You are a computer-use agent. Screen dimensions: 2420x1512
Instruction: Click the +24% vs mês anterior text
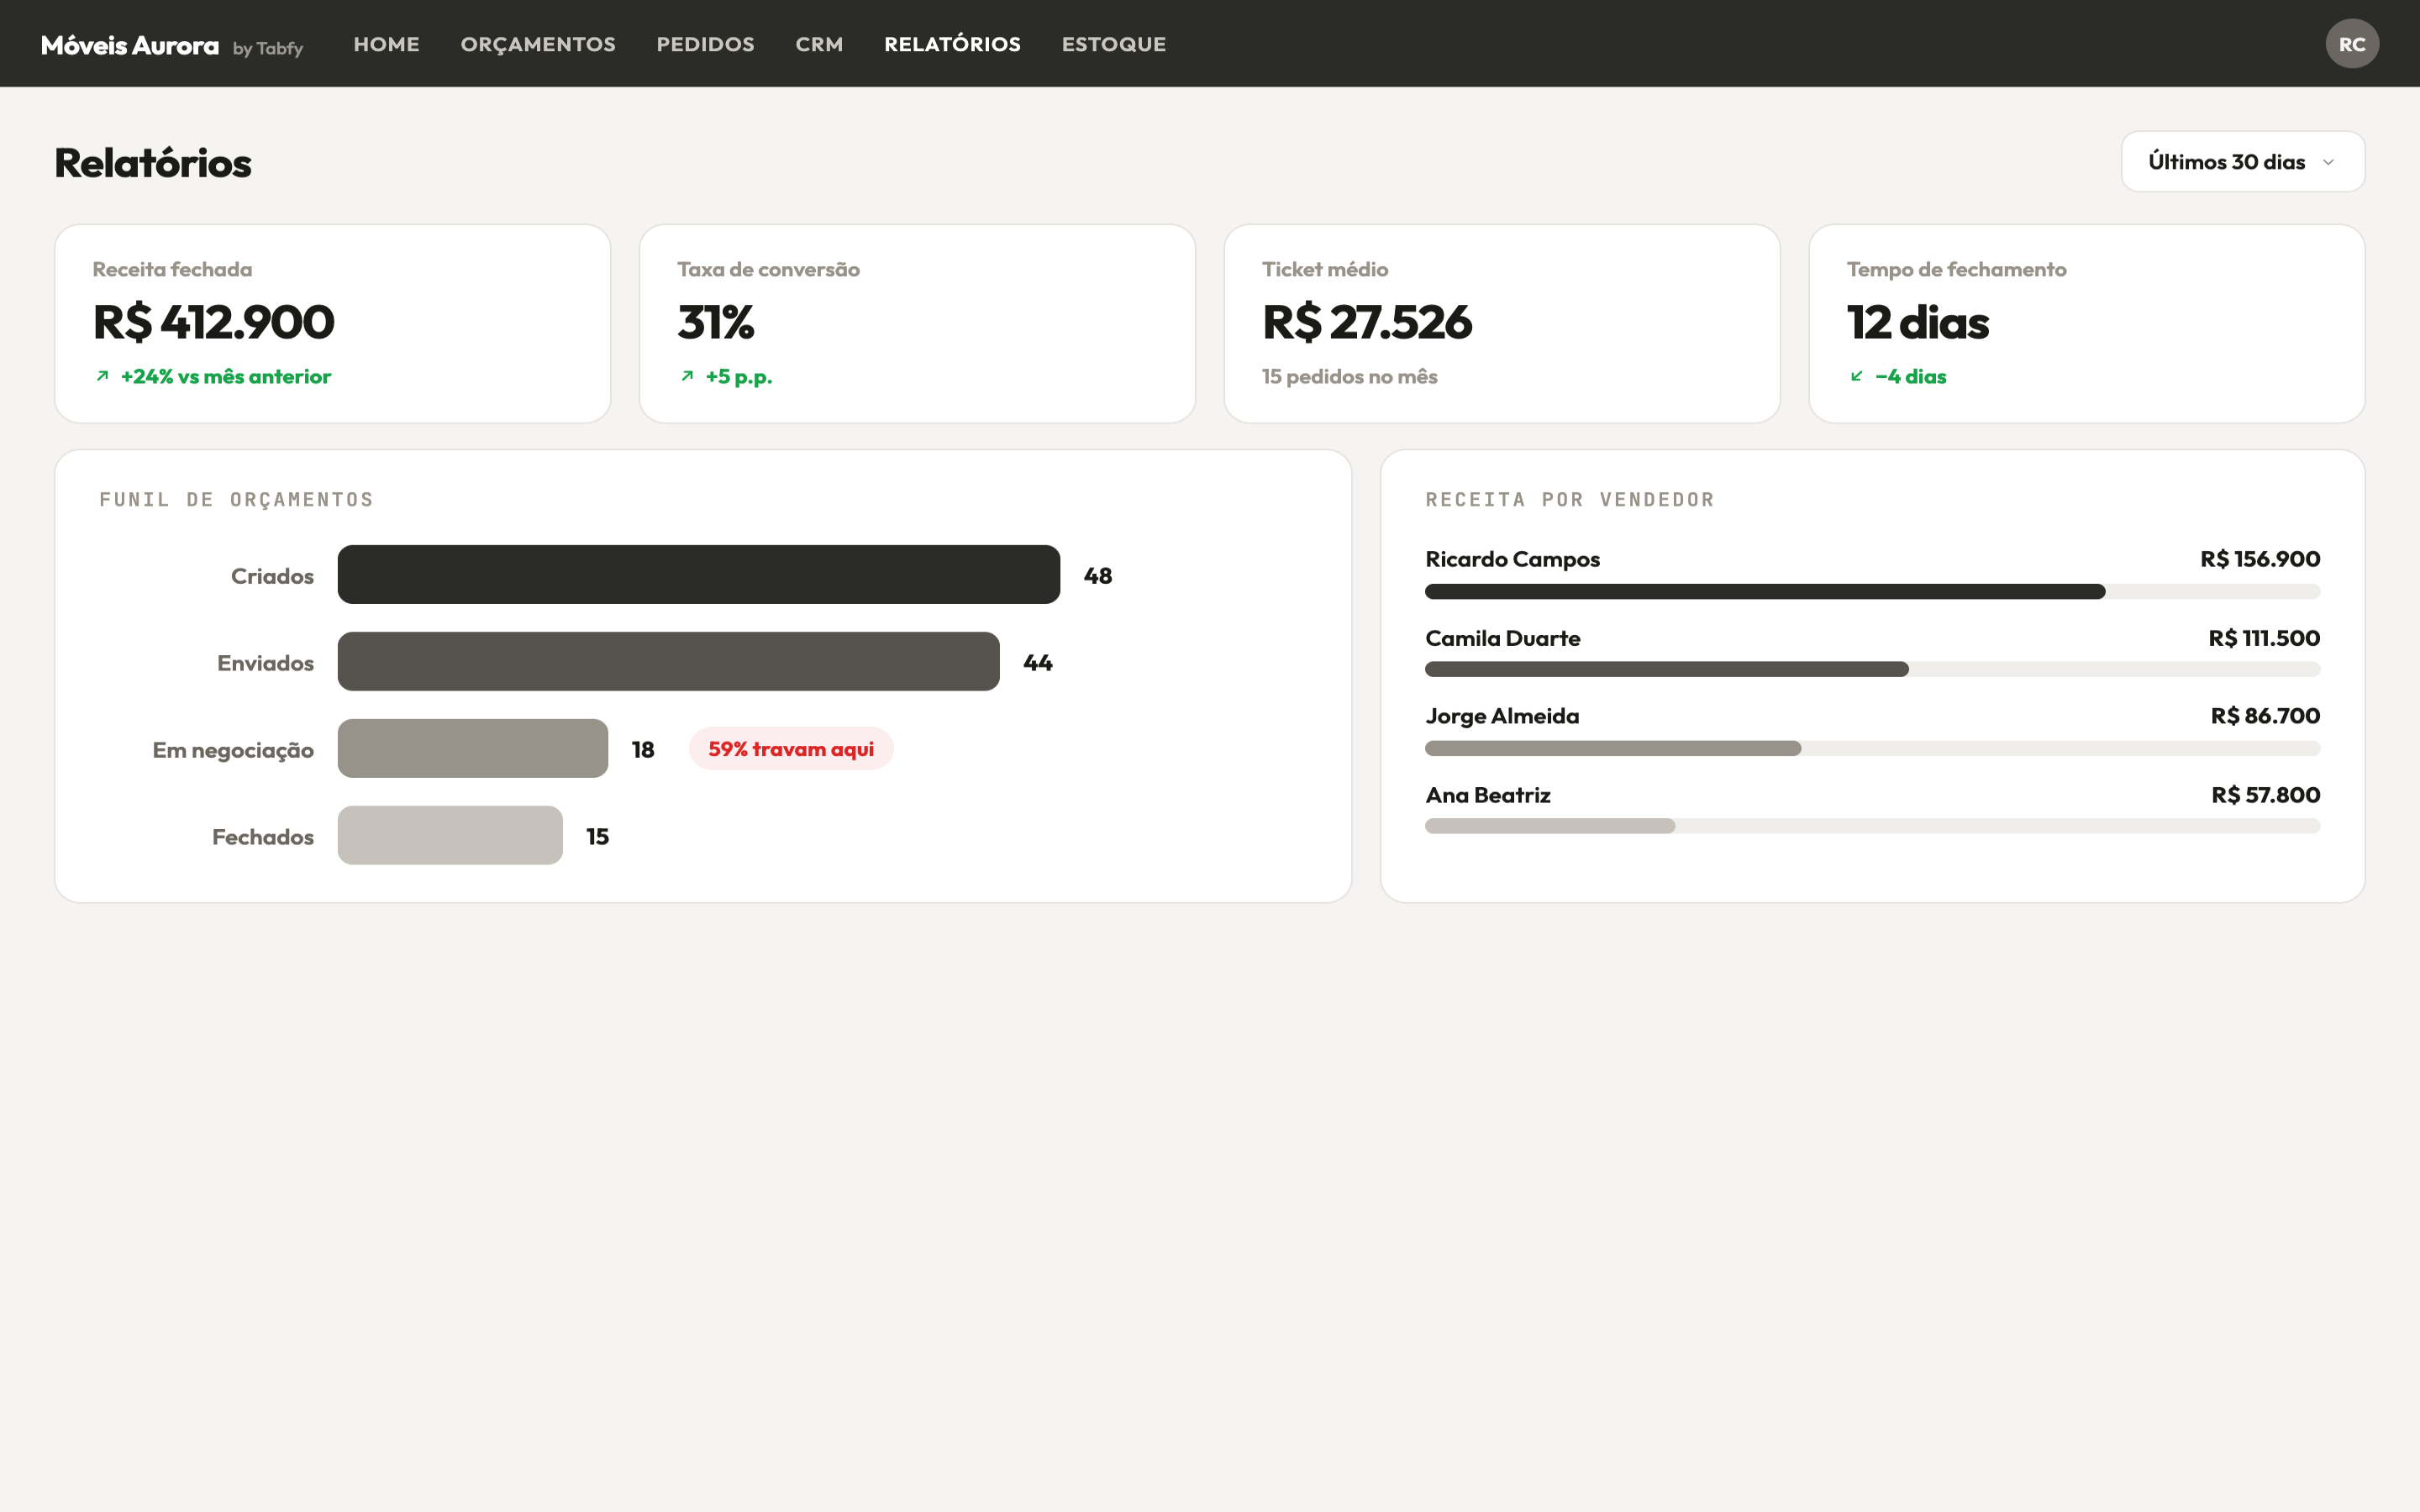(x=225, y=376)
